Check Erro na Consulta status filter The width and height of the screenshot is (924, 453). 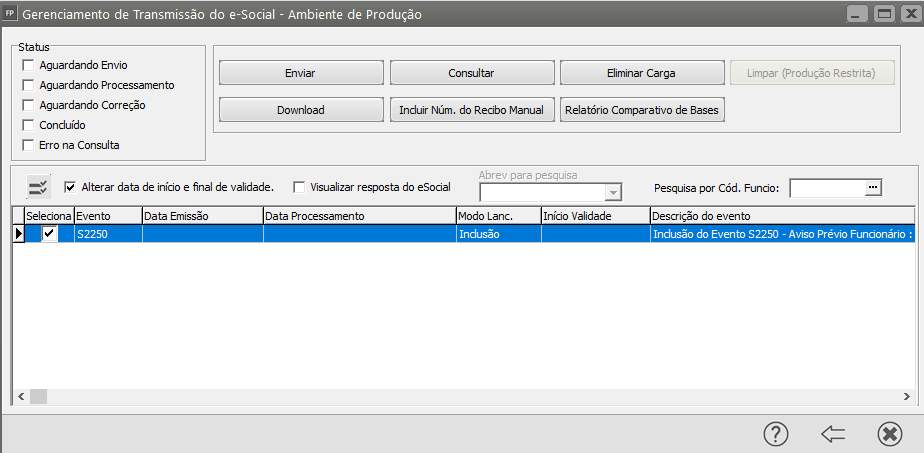(28, 145)
